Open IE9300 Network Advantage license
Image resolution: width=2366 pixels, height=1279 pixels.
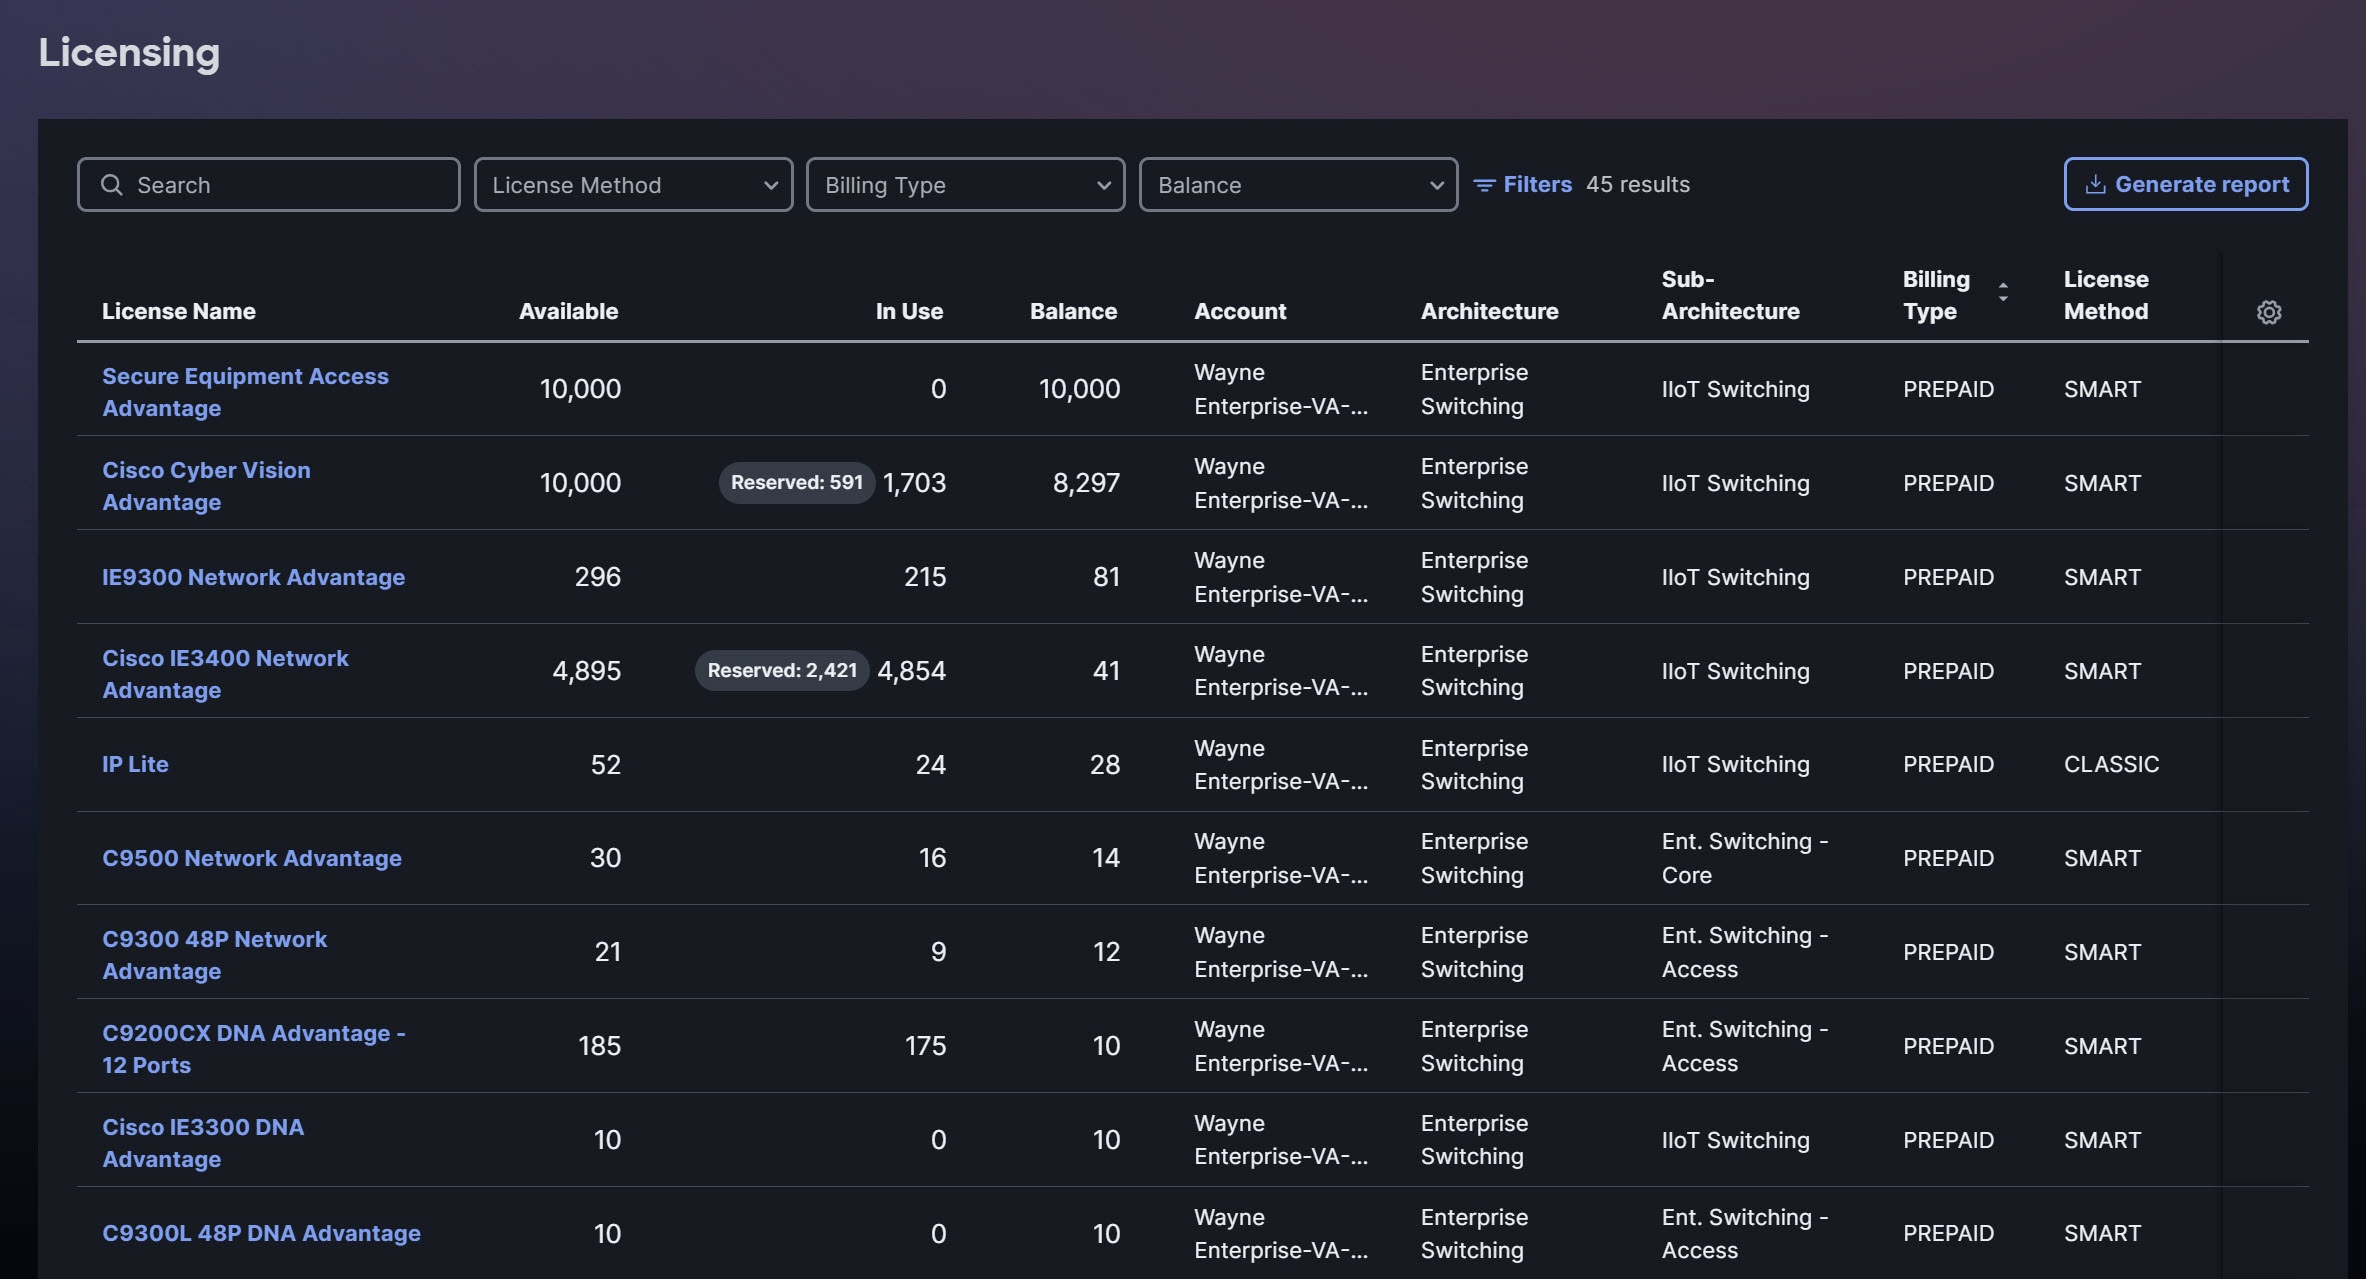(253, 577)
